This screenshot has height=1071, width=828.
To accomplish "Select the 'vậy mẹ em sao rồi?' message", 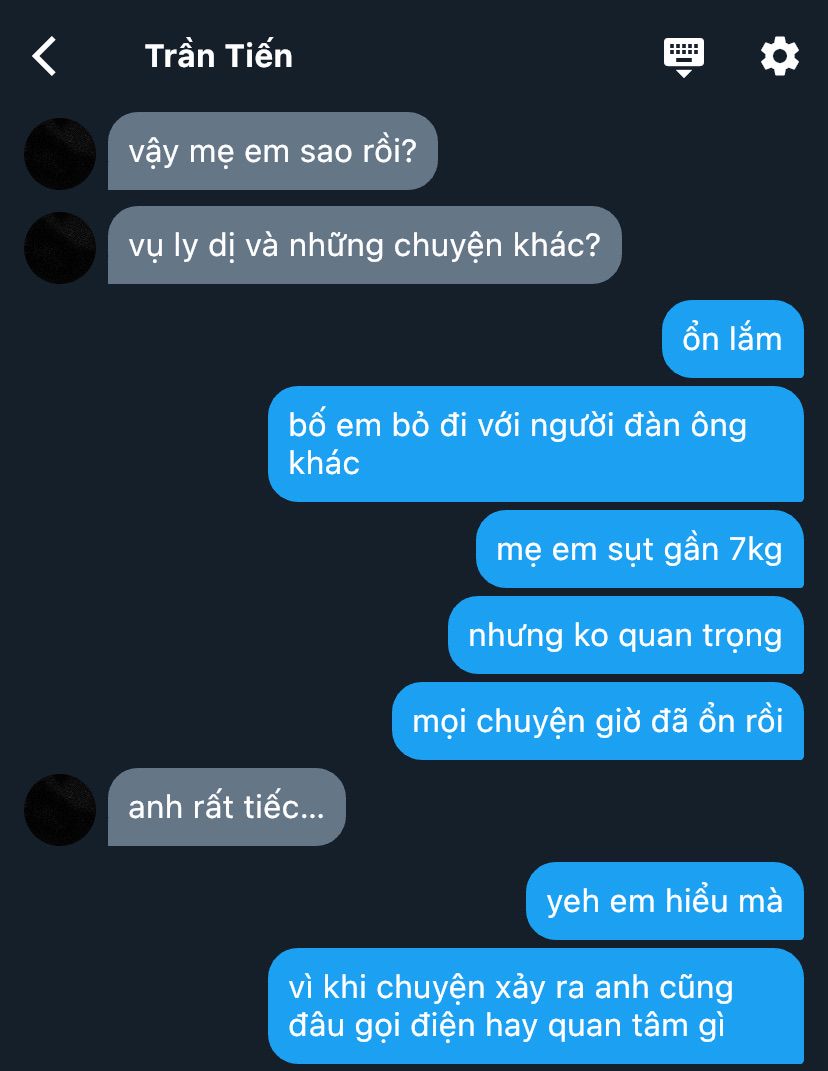I will point(273,151).
